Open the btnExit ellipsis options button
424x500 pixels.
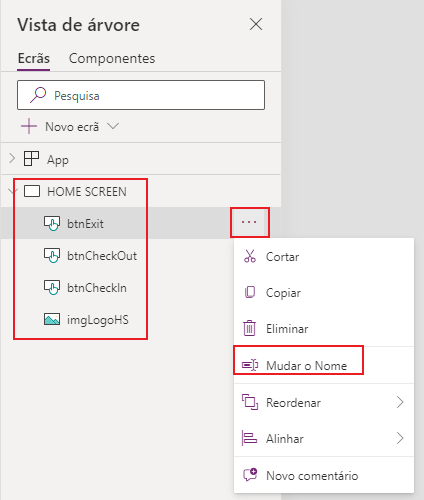click(x=249, y=222)
